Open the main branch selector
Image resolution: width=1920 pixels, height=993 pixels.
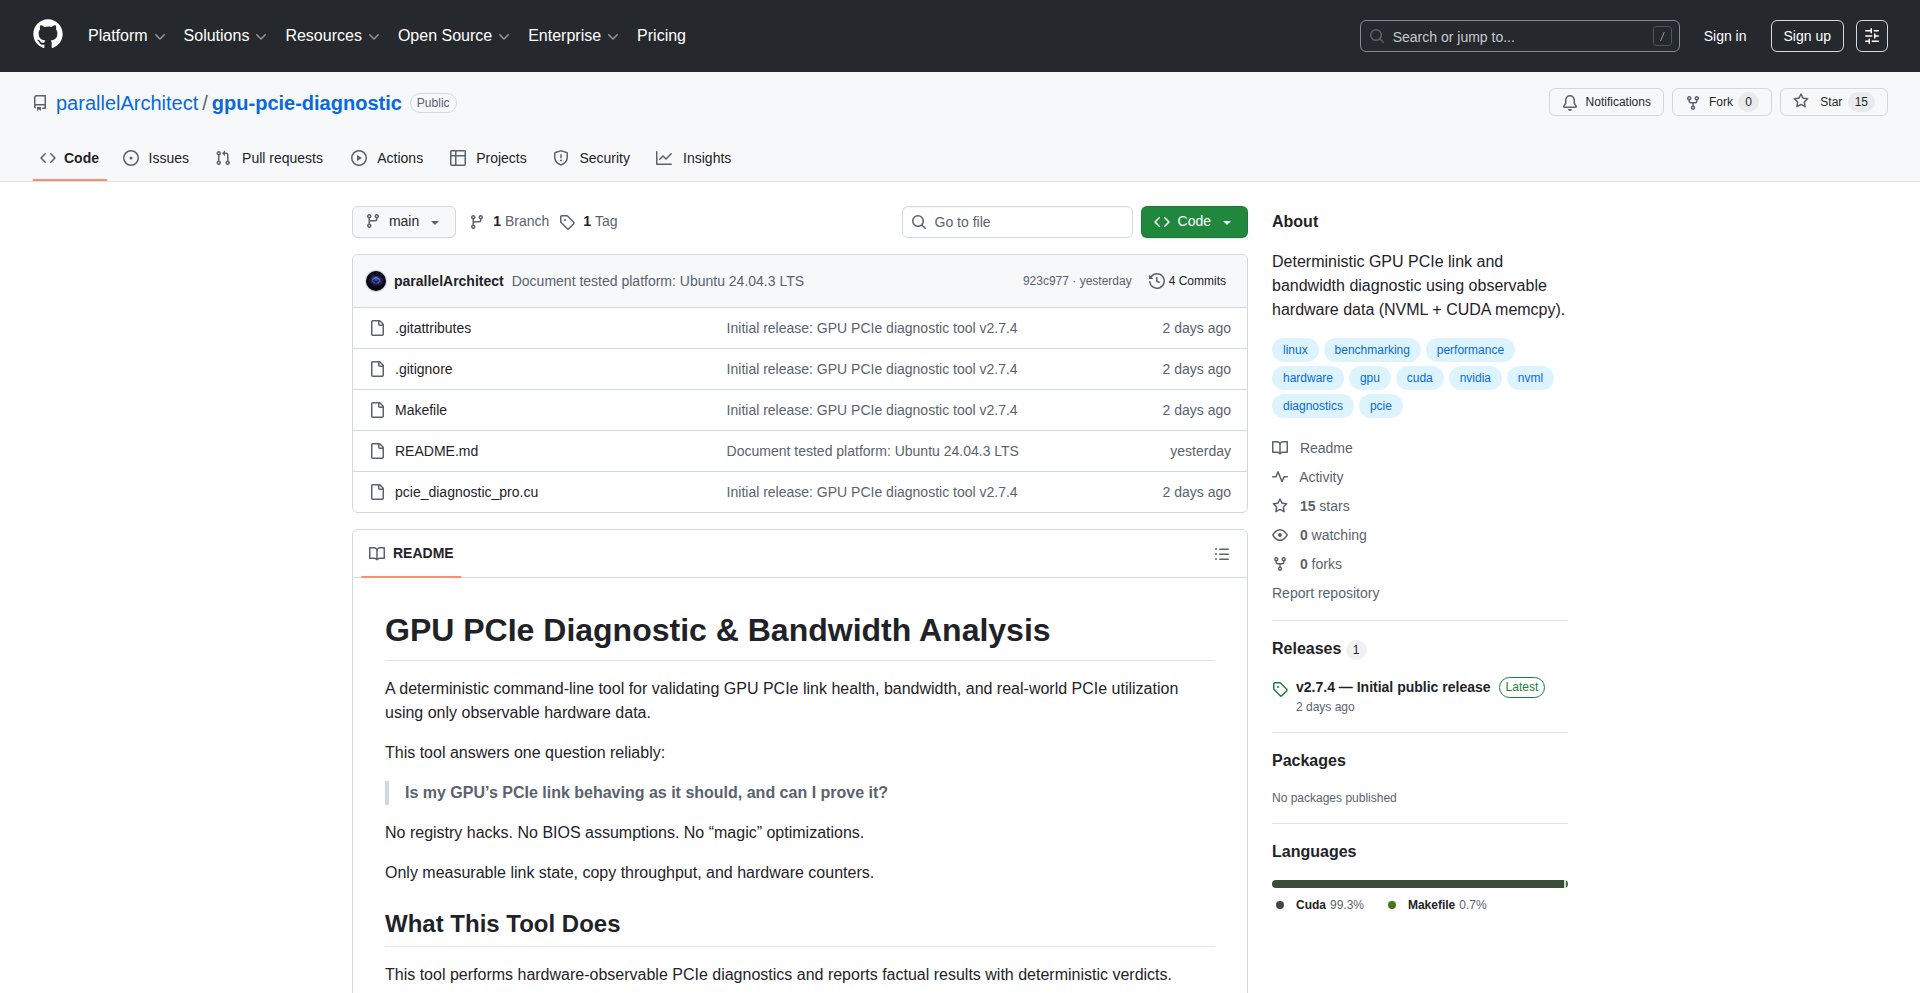point(403,221)
